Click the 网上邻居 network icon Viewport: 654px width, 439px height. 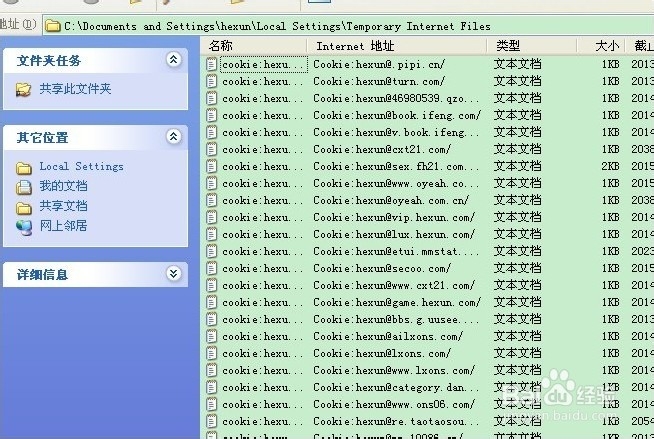24,228
